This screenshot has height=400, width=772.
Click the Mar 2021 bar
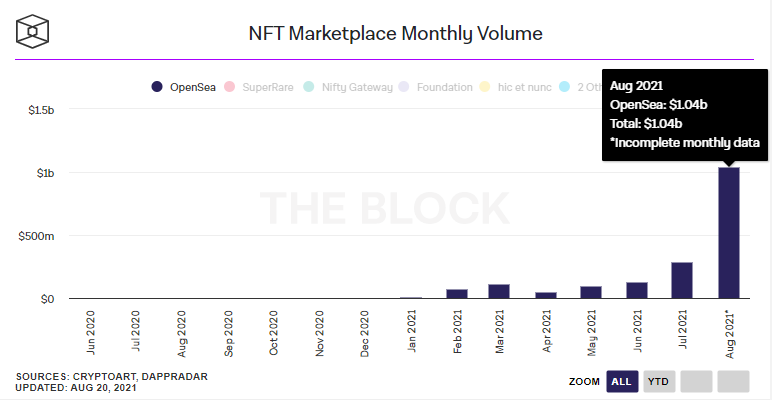[499, 292]
